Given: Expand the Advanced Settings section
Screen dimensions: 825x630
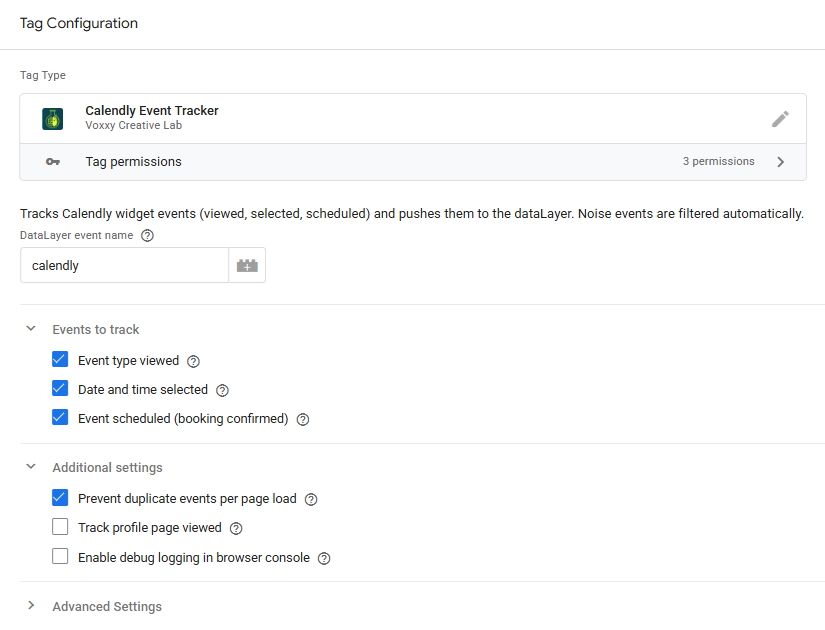Looking at the screenshot, I should 31,606.
